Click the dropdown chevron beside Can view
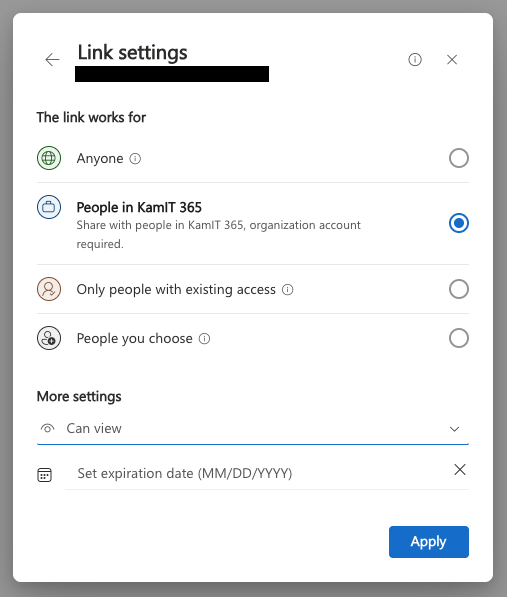The height and width of the screenshot is (597, 507). [x=454, y=429]
